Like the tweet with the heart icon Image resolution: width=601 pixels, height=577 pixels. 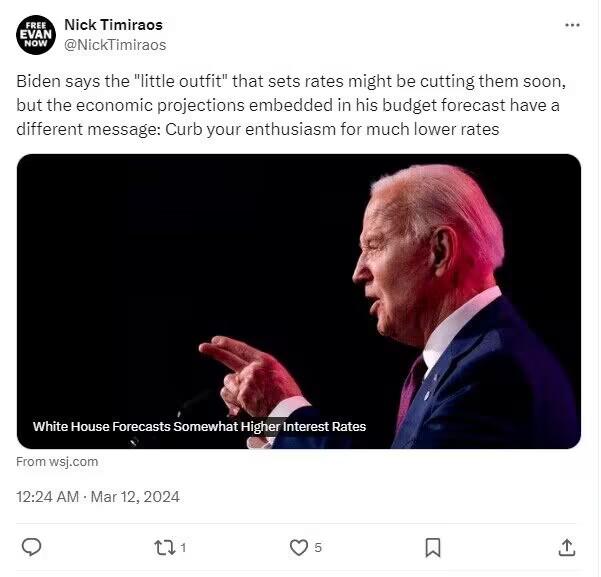point(298,547)
